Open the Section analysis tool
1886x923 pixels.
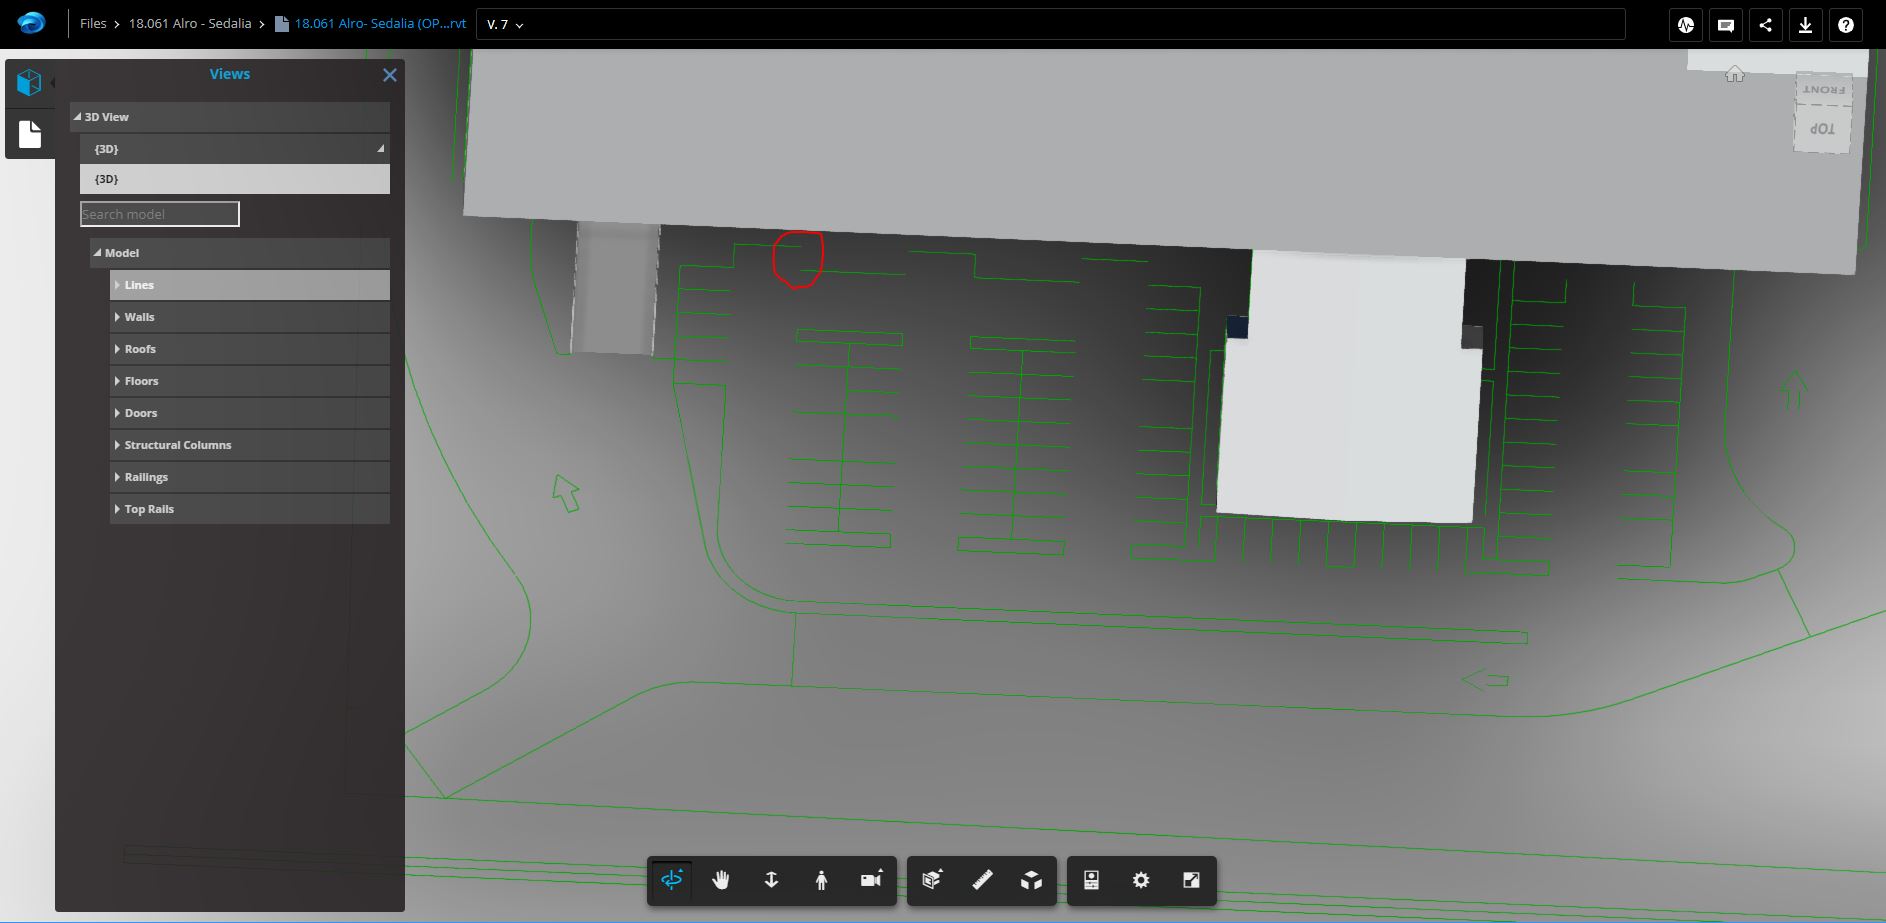(932, 881)
